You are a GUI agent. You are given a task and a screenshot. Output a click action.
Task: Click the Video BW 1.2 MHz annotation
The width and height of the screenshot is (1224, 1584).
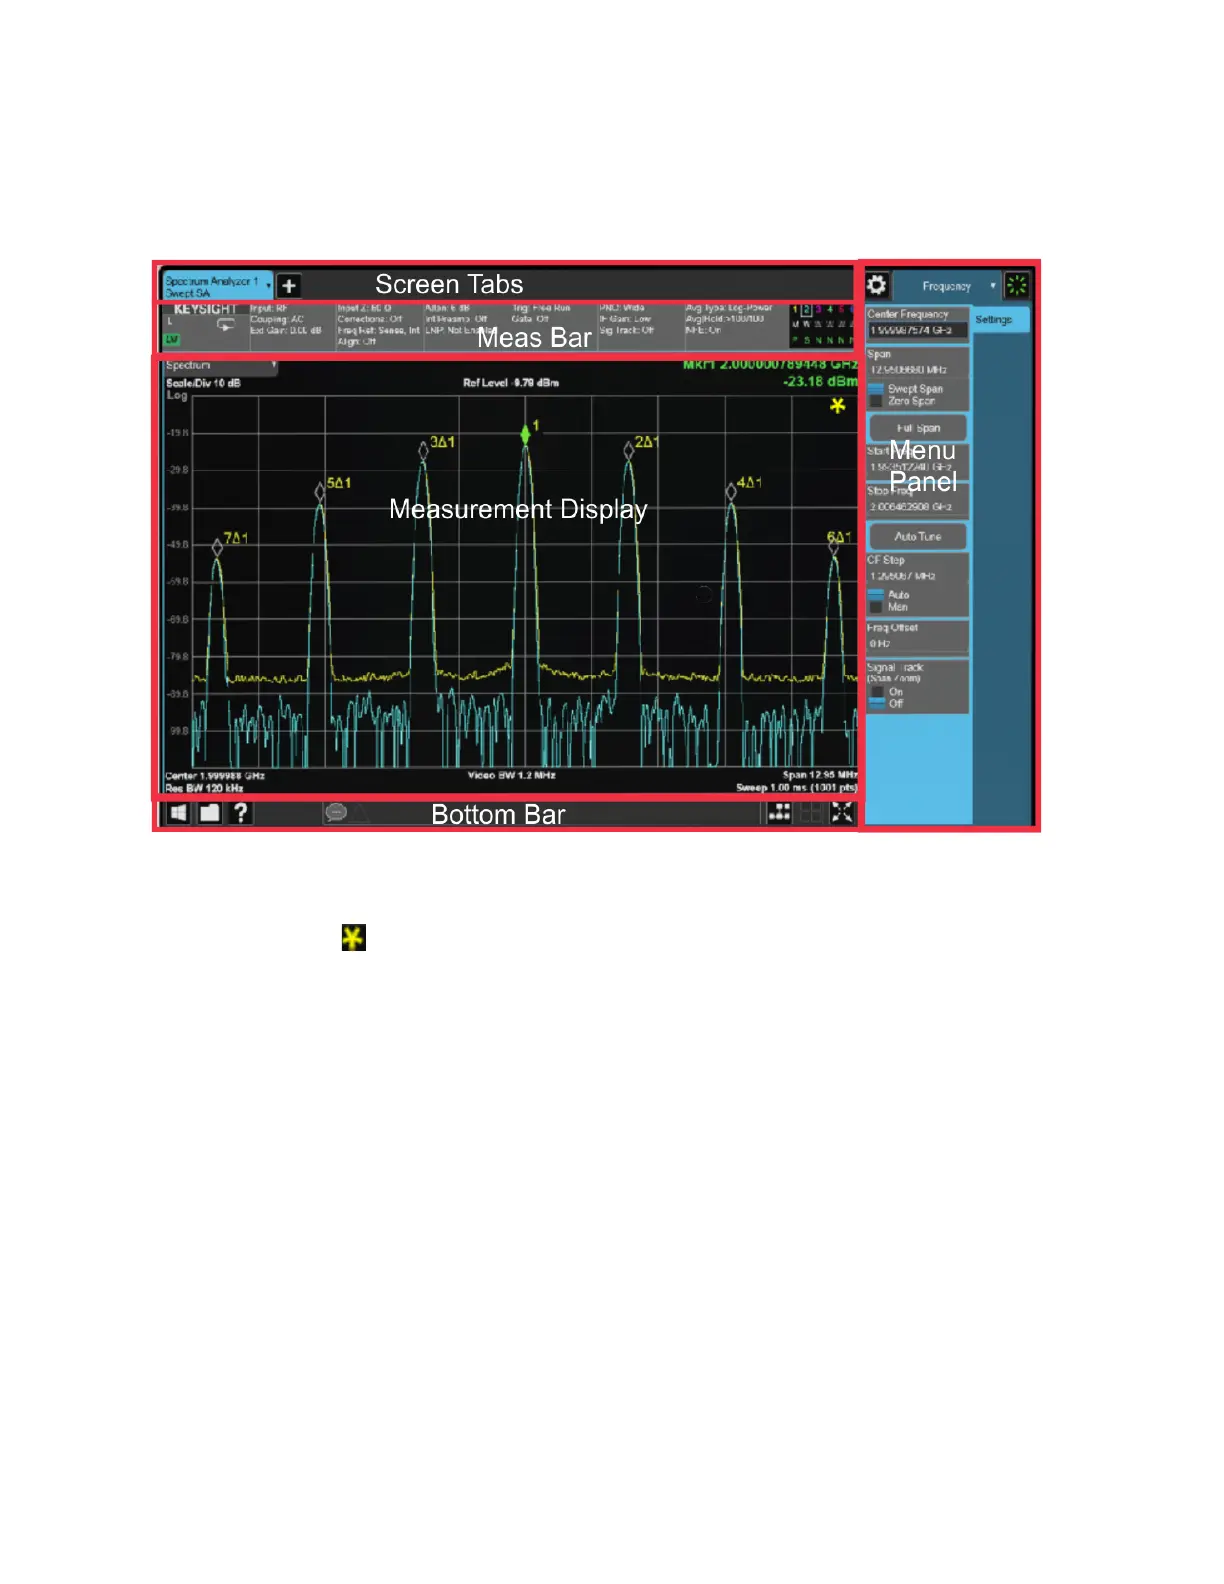point(512,775)
